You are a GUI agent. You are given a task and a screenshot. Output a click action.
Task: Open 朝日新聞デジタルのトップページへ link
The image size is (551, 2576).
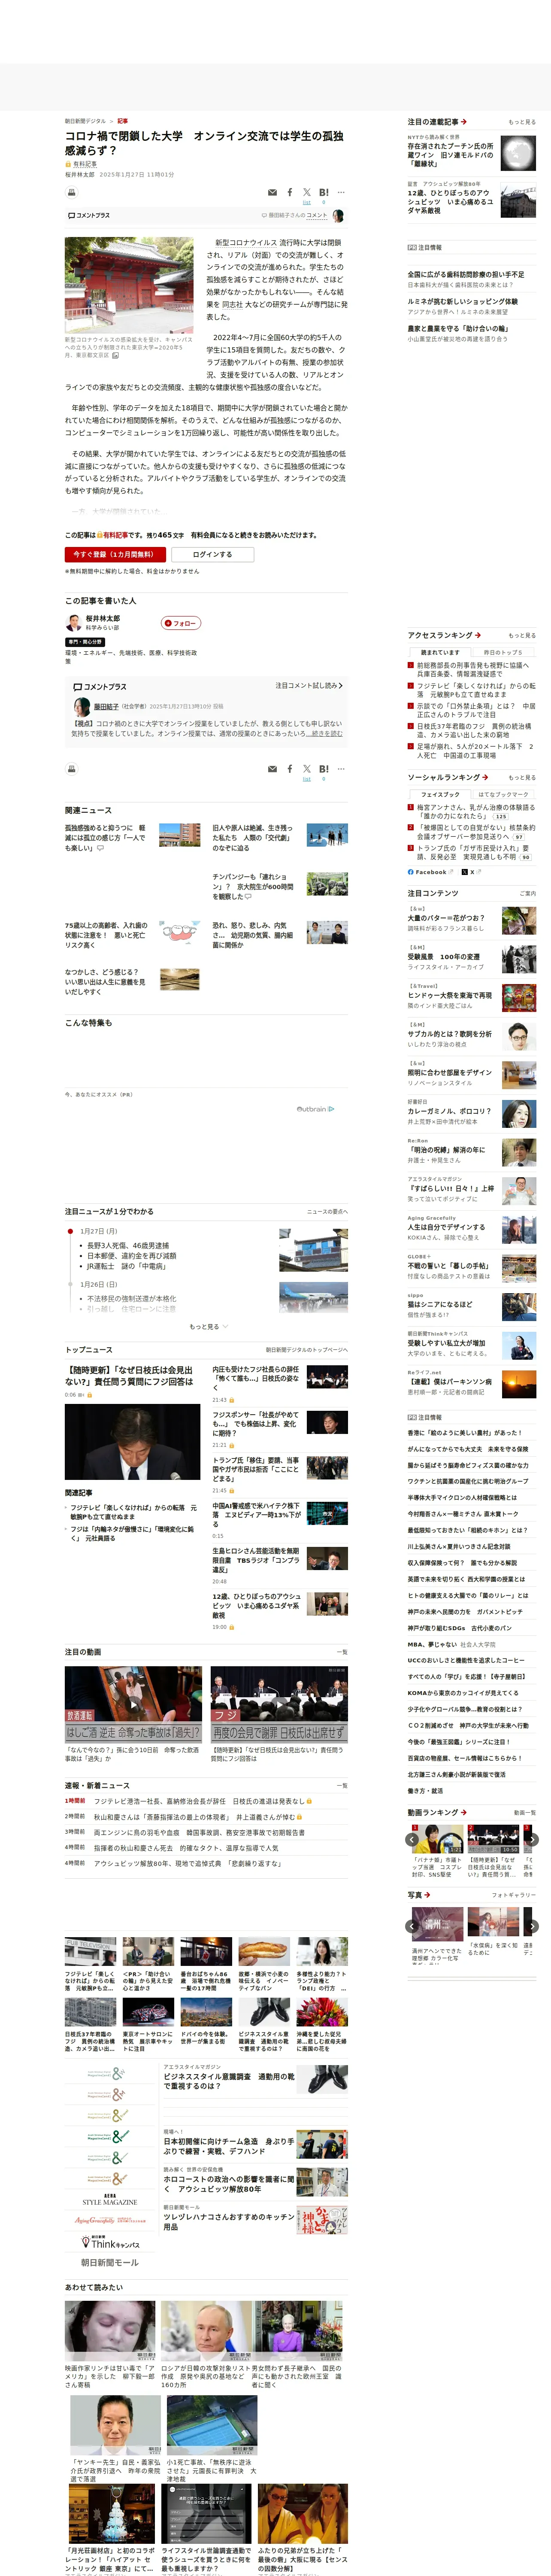point(306,1350)
